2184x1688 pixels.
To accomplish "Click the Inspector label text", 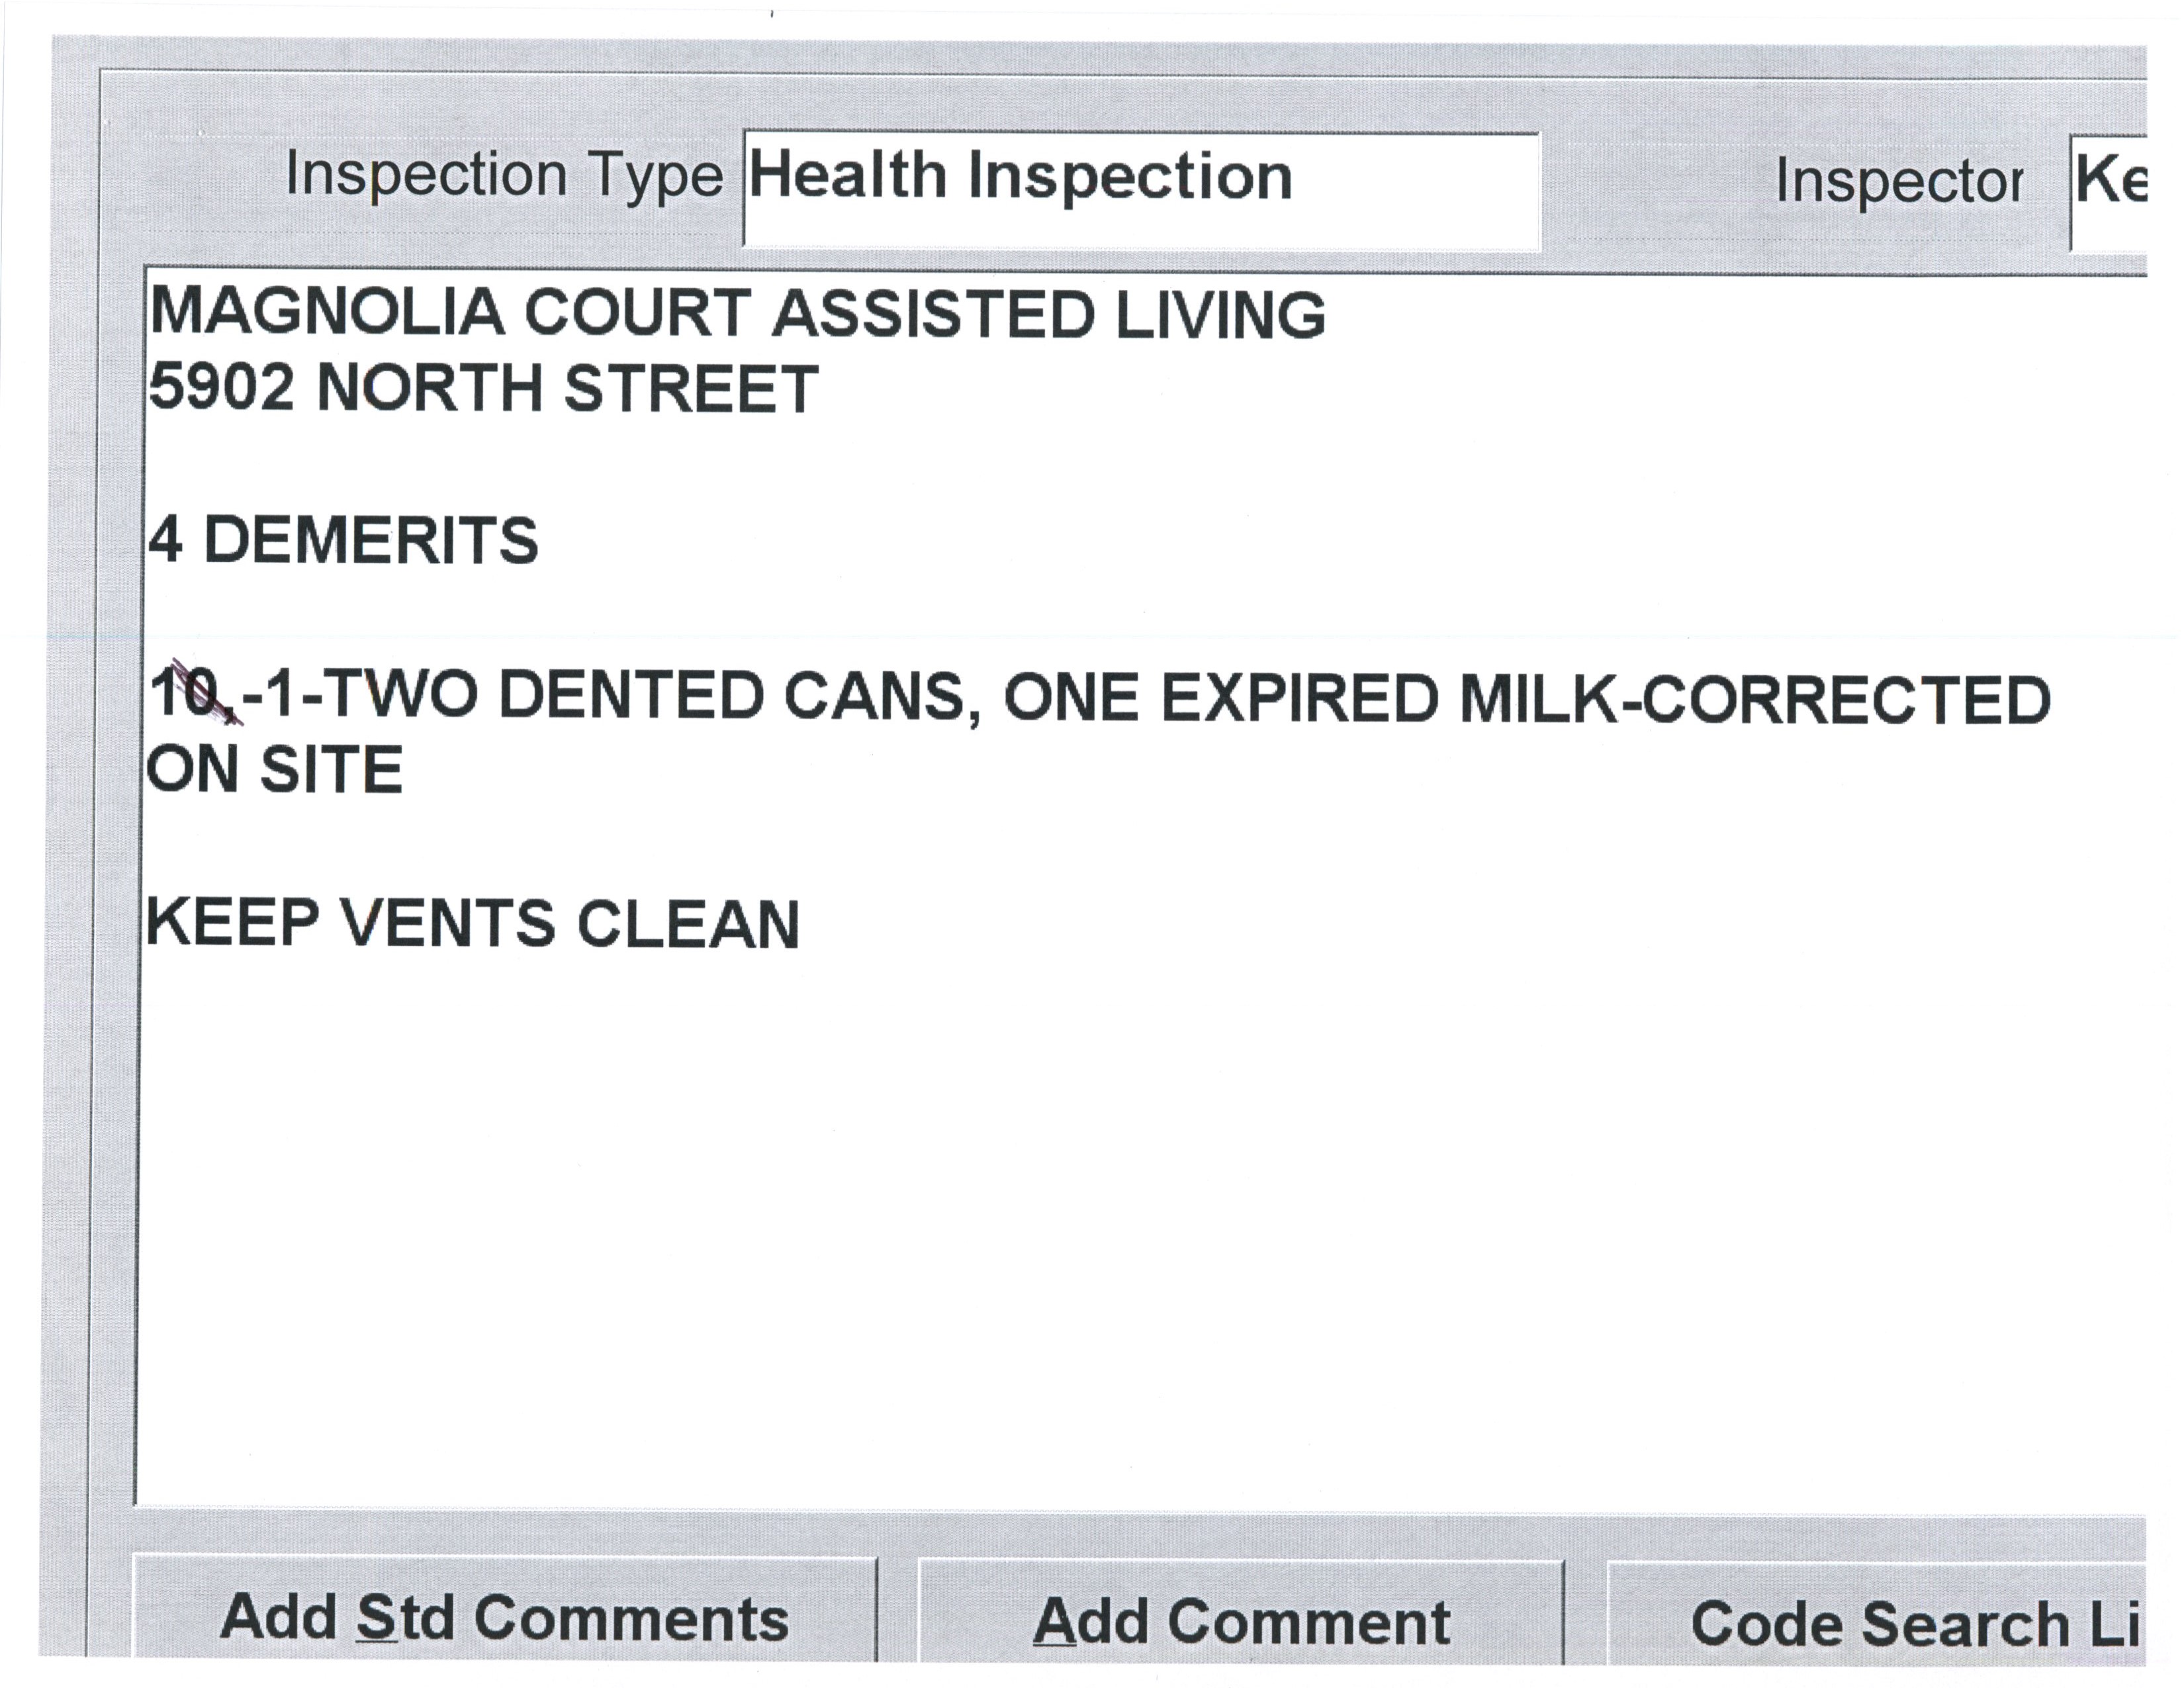I will pyautogui.click(x=1899, y=182).
